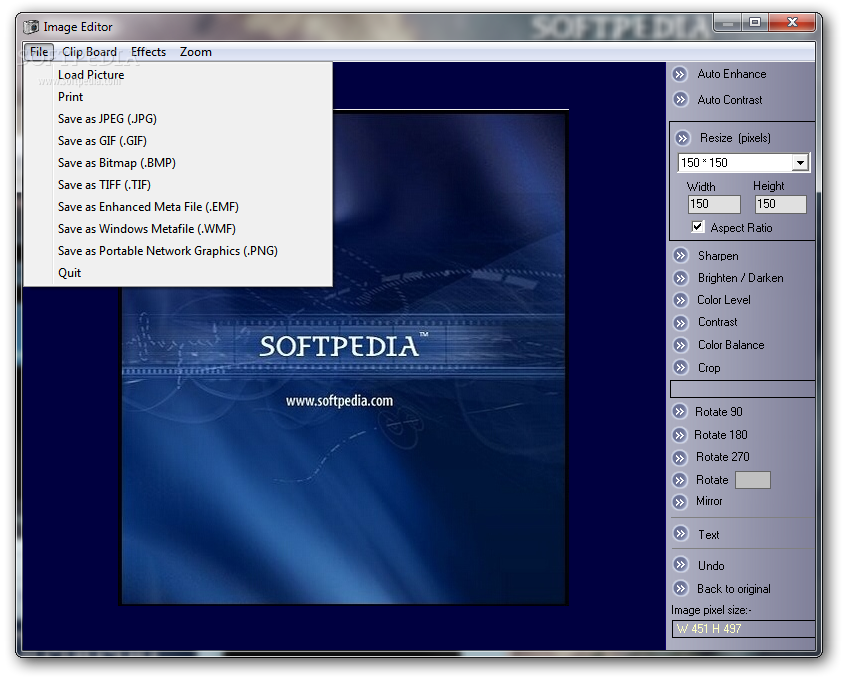This screenshot has height=678, width=843.
Task: Click the Auto Contrast label
Action: 730,100
